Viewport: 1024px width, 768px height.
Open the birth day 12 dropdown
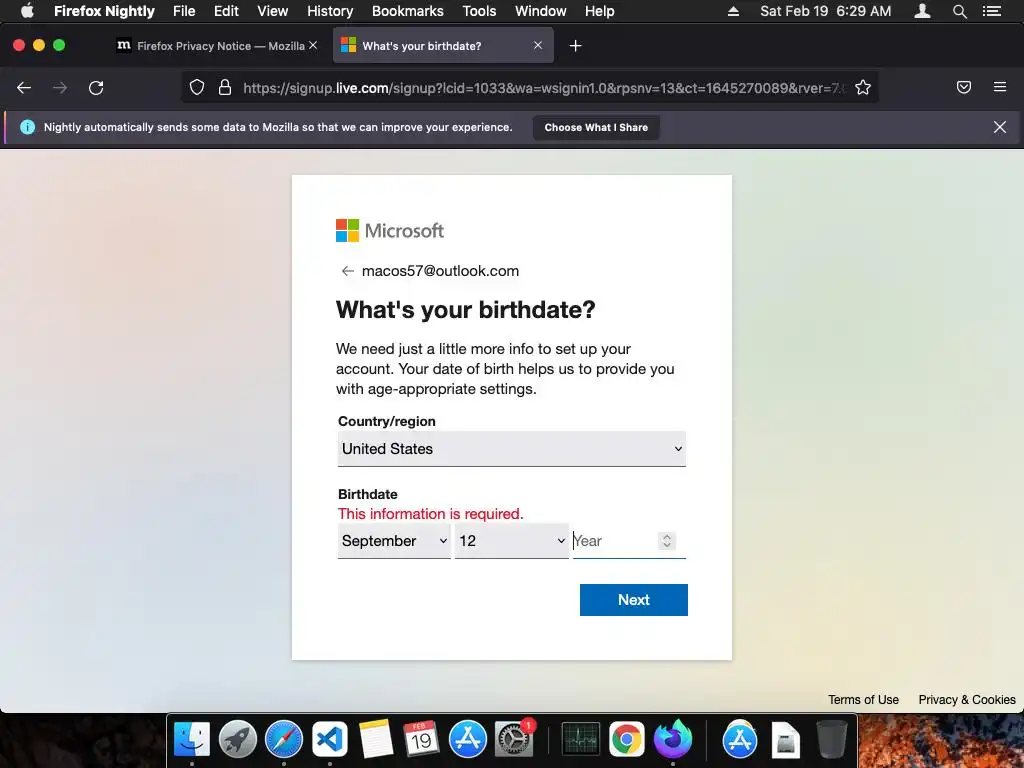[511, 541]
